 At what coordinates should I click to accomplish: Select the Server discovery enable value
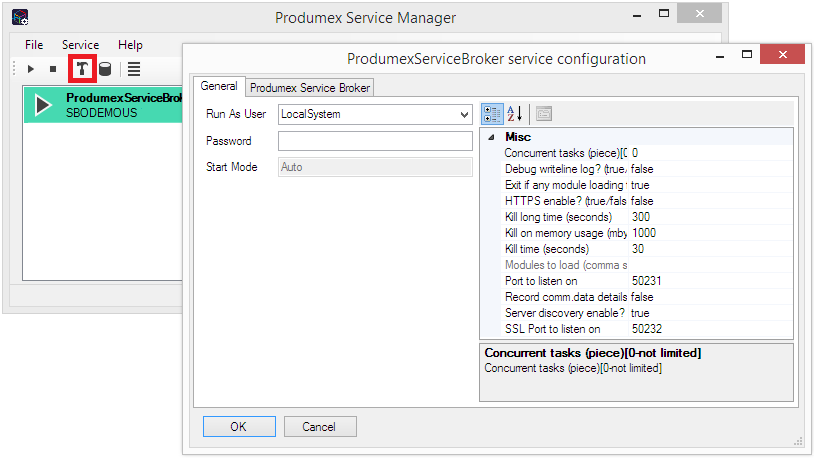coord(710,313)
